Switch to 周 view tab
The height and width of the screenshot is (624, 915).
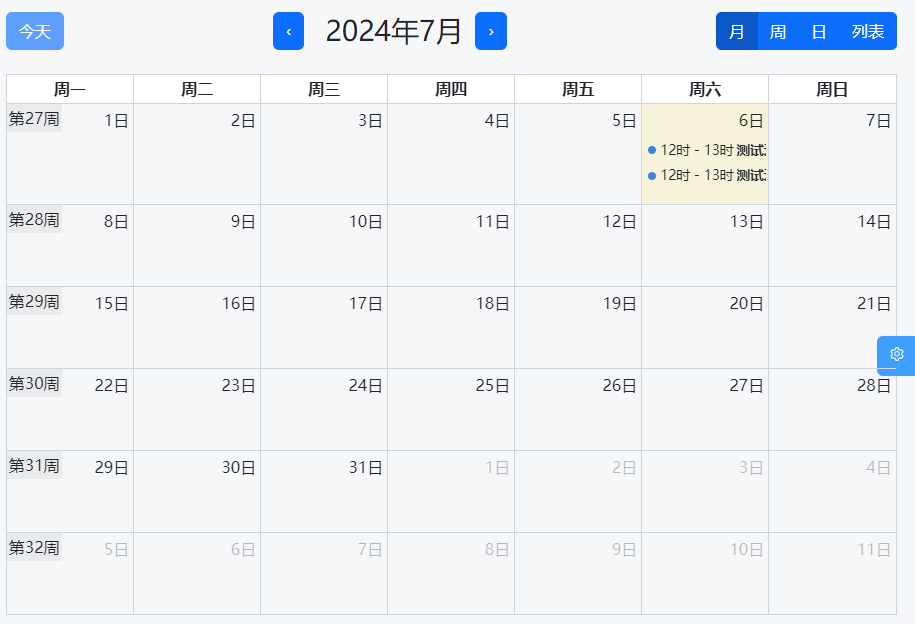(778, 31)
